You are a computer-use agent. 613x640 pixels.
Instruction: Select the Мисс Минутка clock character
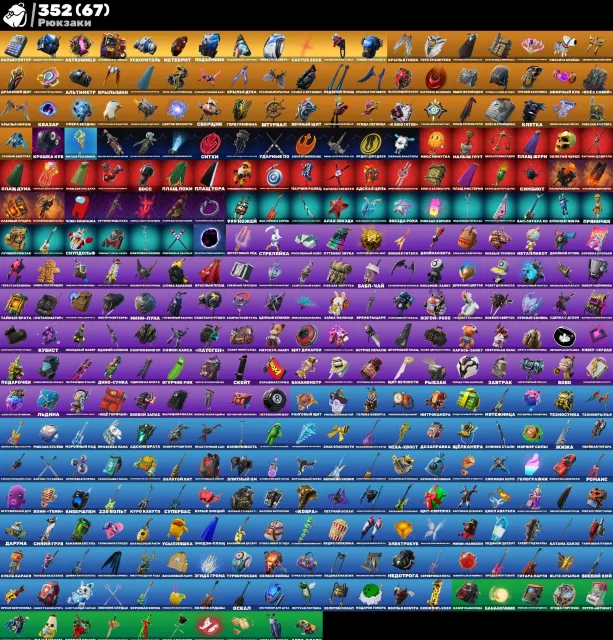(435, 143)
